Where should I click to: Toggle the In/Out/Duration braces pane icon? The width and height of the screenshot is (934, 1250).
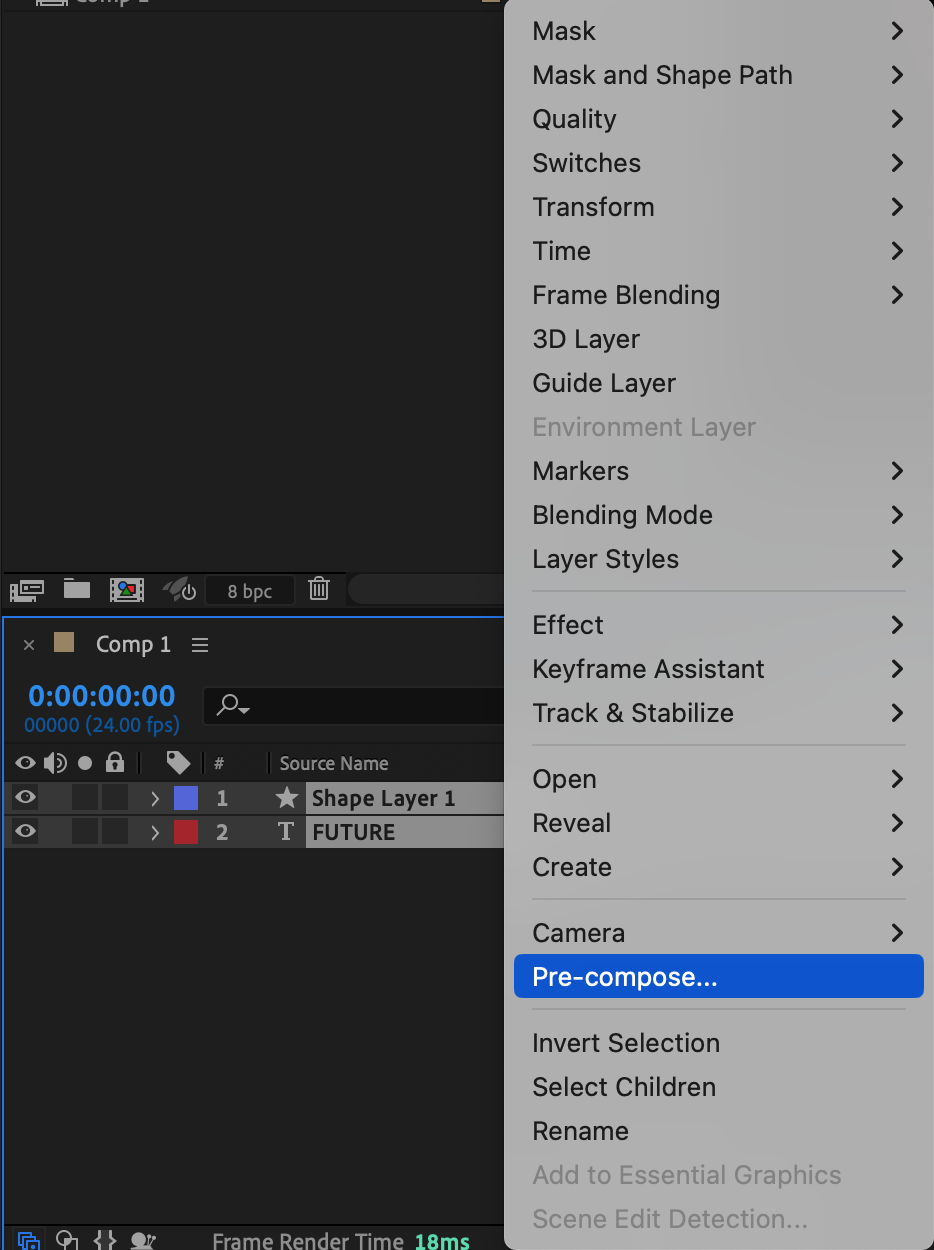pyautogui.click(x=105, y=1240)
